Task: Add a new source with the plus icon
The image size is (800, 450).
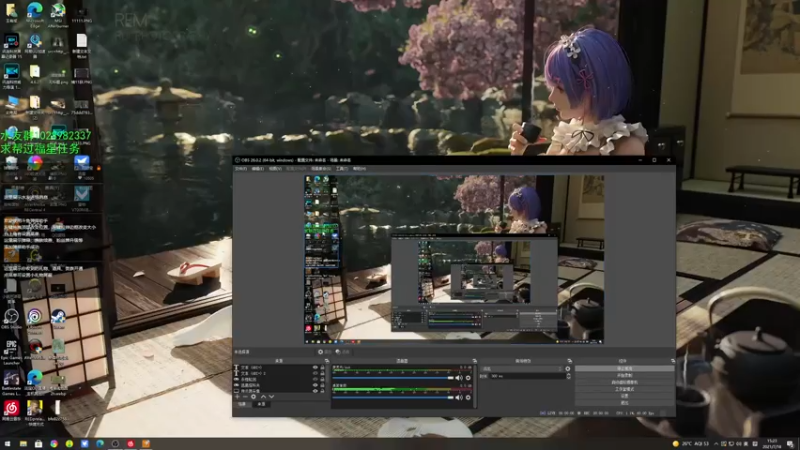Action: [237, 397]
